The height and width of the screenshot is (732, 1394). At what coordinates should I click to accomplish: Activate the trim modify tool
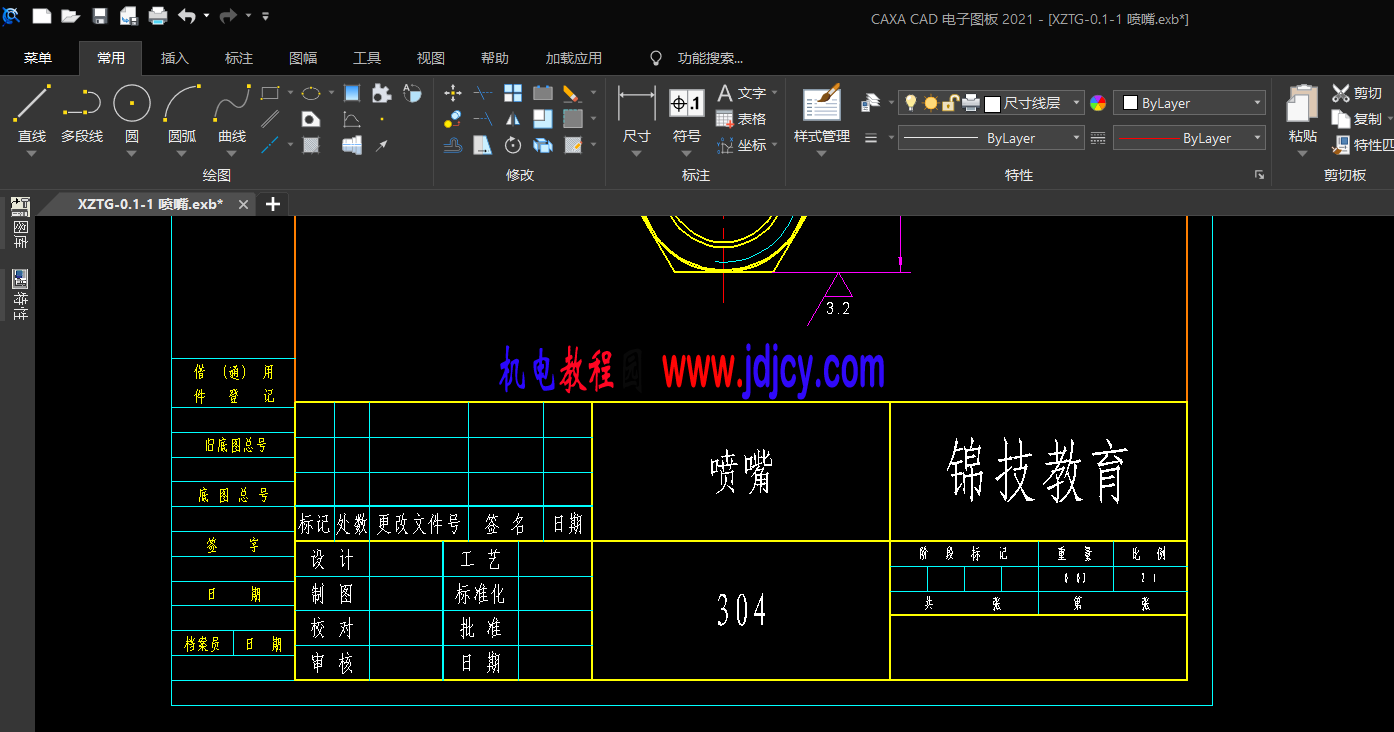click(x=483, y=93)
